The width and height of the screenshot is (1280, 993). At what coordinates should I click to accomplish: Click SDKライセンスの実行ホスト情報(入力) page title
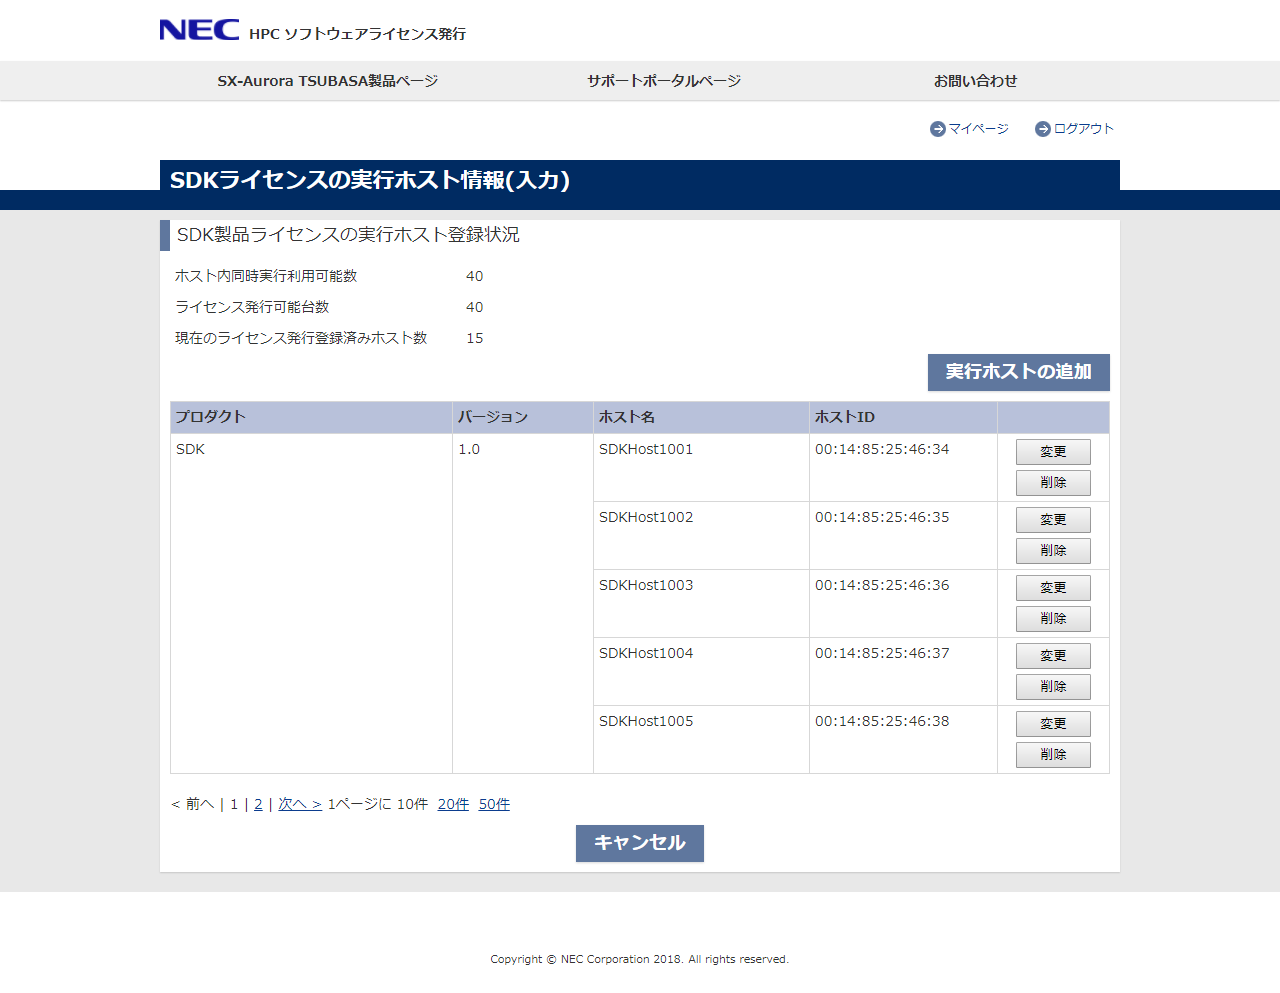pos(370,180)
